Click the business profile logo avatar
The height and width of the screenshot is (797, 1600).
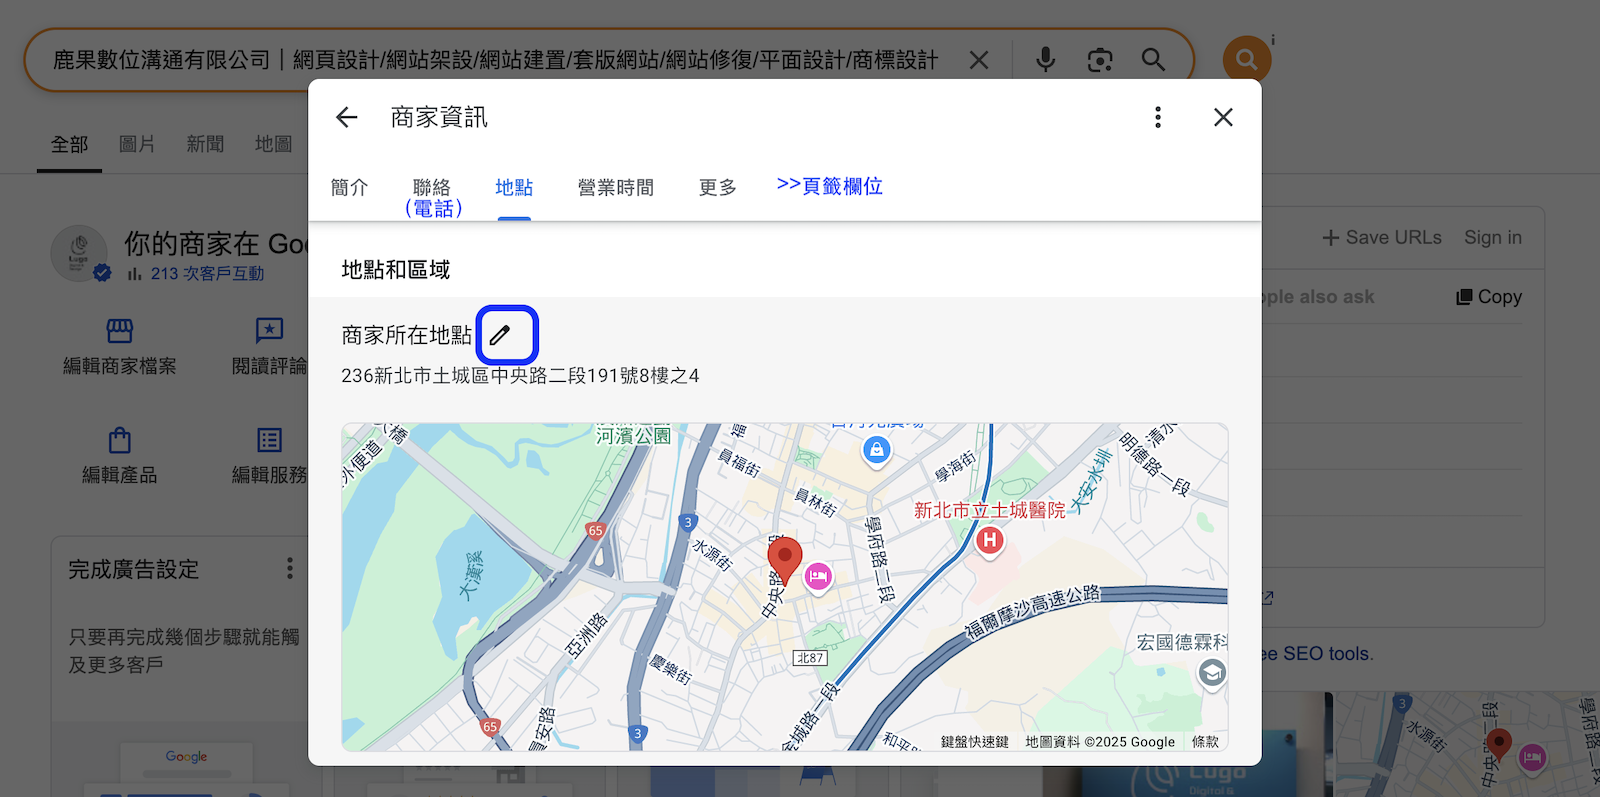79,253
